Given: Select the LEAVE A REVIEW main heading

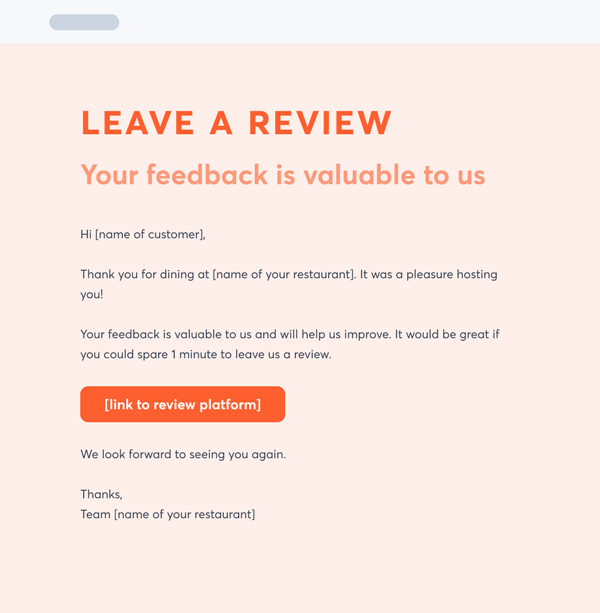Looking at the screenshot, I should tap(236, 123).
